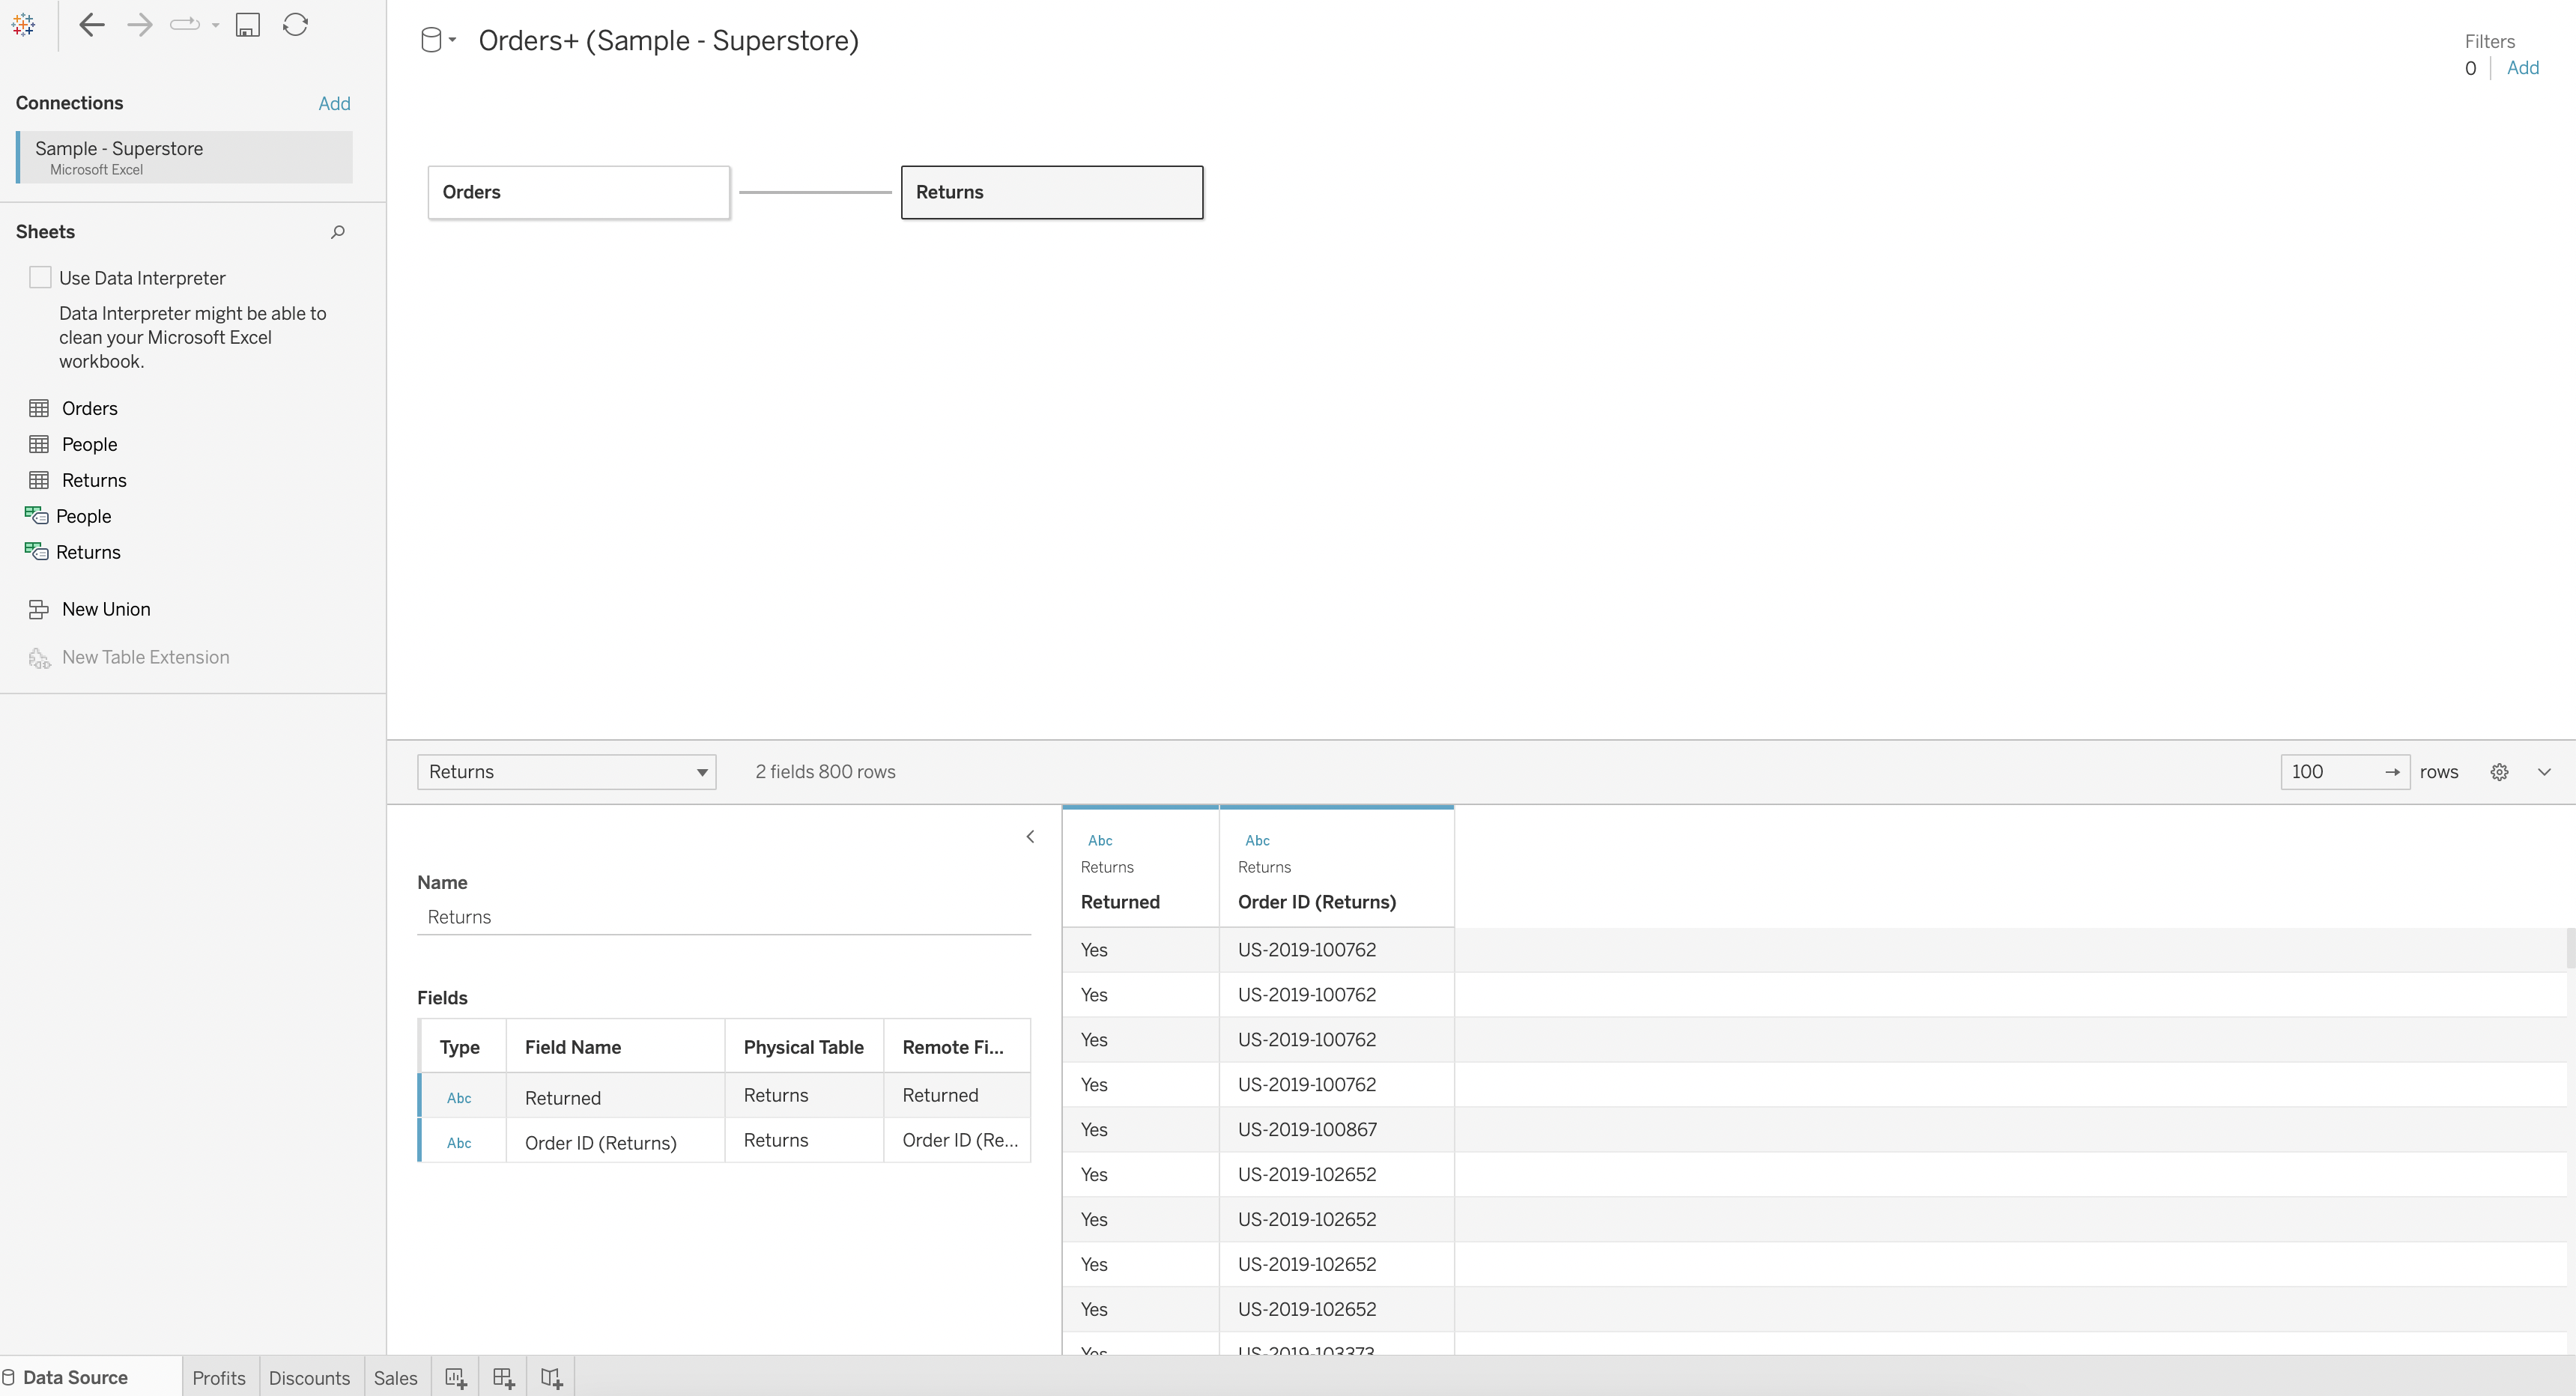This screenshot has width=2576, height=1396.
Task: Create a new story via bottom toolbar icon
Action: click(551, 1377)
